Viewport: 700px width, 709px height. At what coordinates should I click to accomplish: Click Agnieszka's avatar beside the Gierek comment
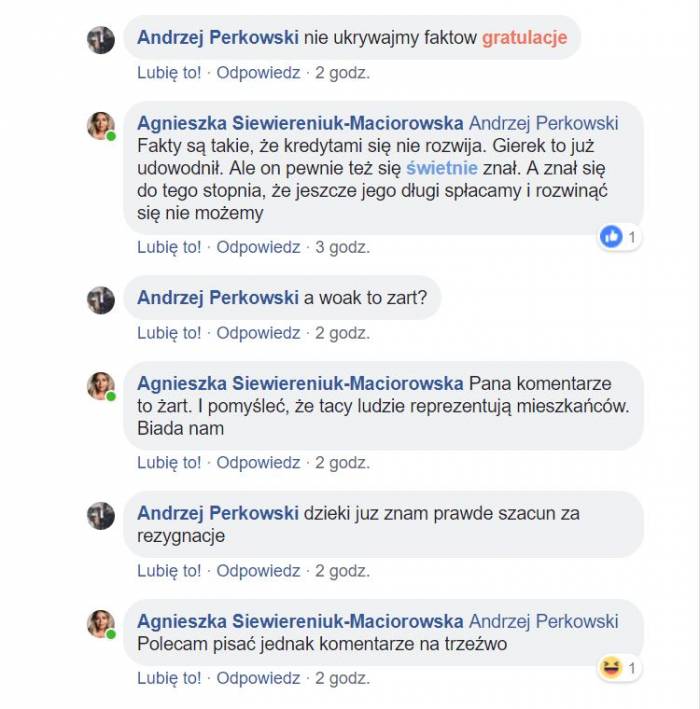point(101,126)
